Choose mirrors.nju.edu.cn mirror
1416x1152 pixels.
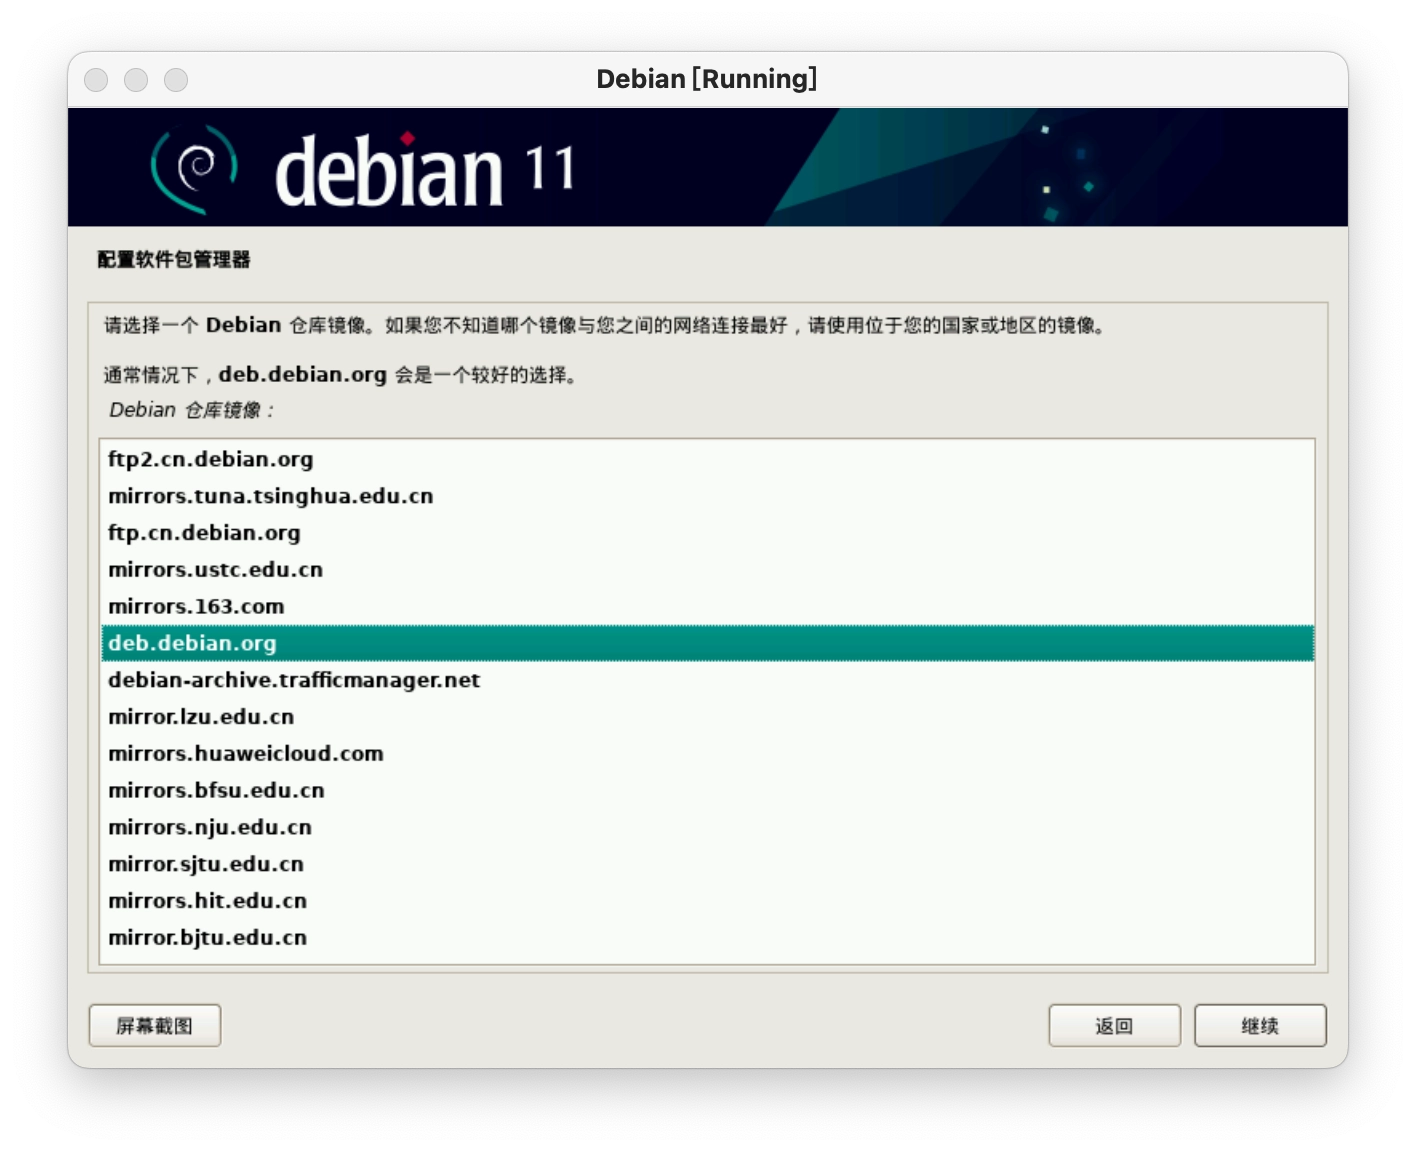click(707, 828)
